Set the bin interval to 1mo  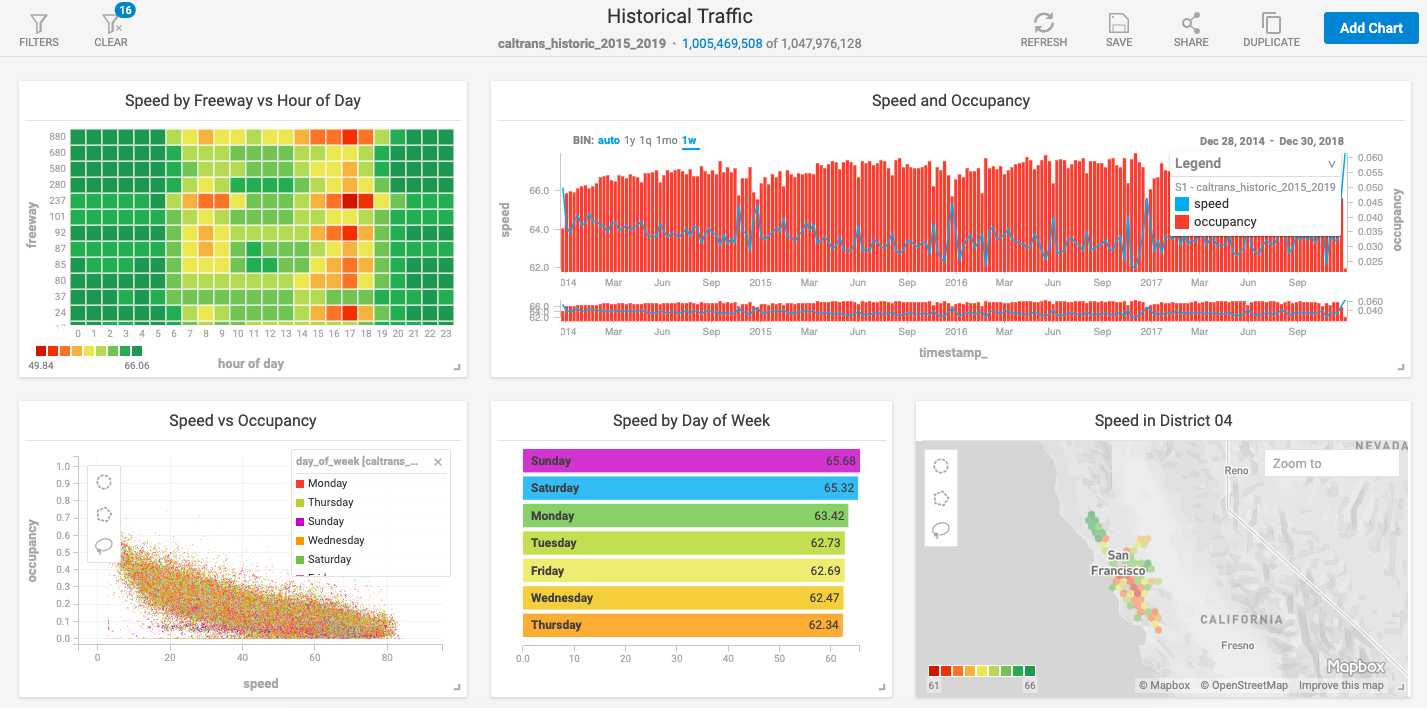666,141
